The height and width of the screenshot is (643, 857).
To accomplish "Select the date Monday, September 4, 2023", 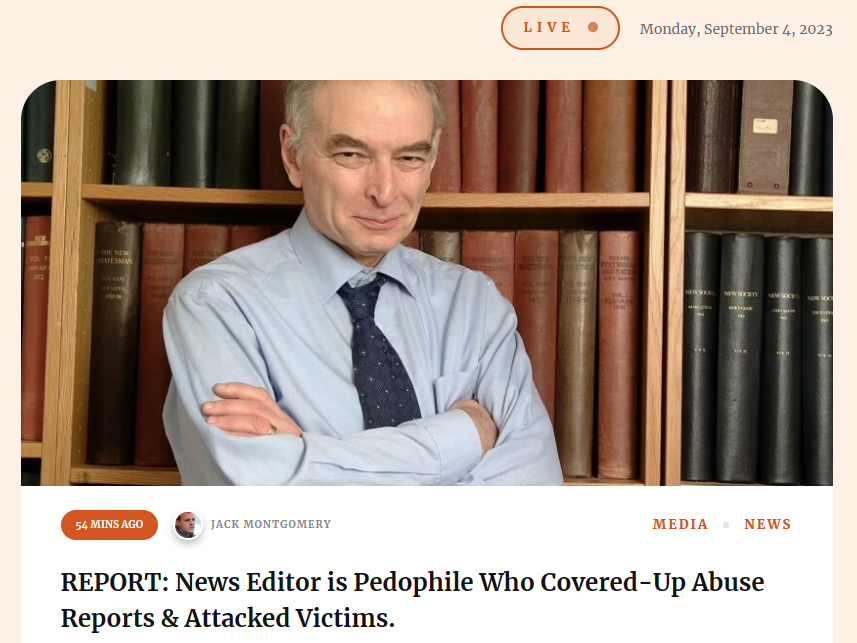I will tap(736, 29).
